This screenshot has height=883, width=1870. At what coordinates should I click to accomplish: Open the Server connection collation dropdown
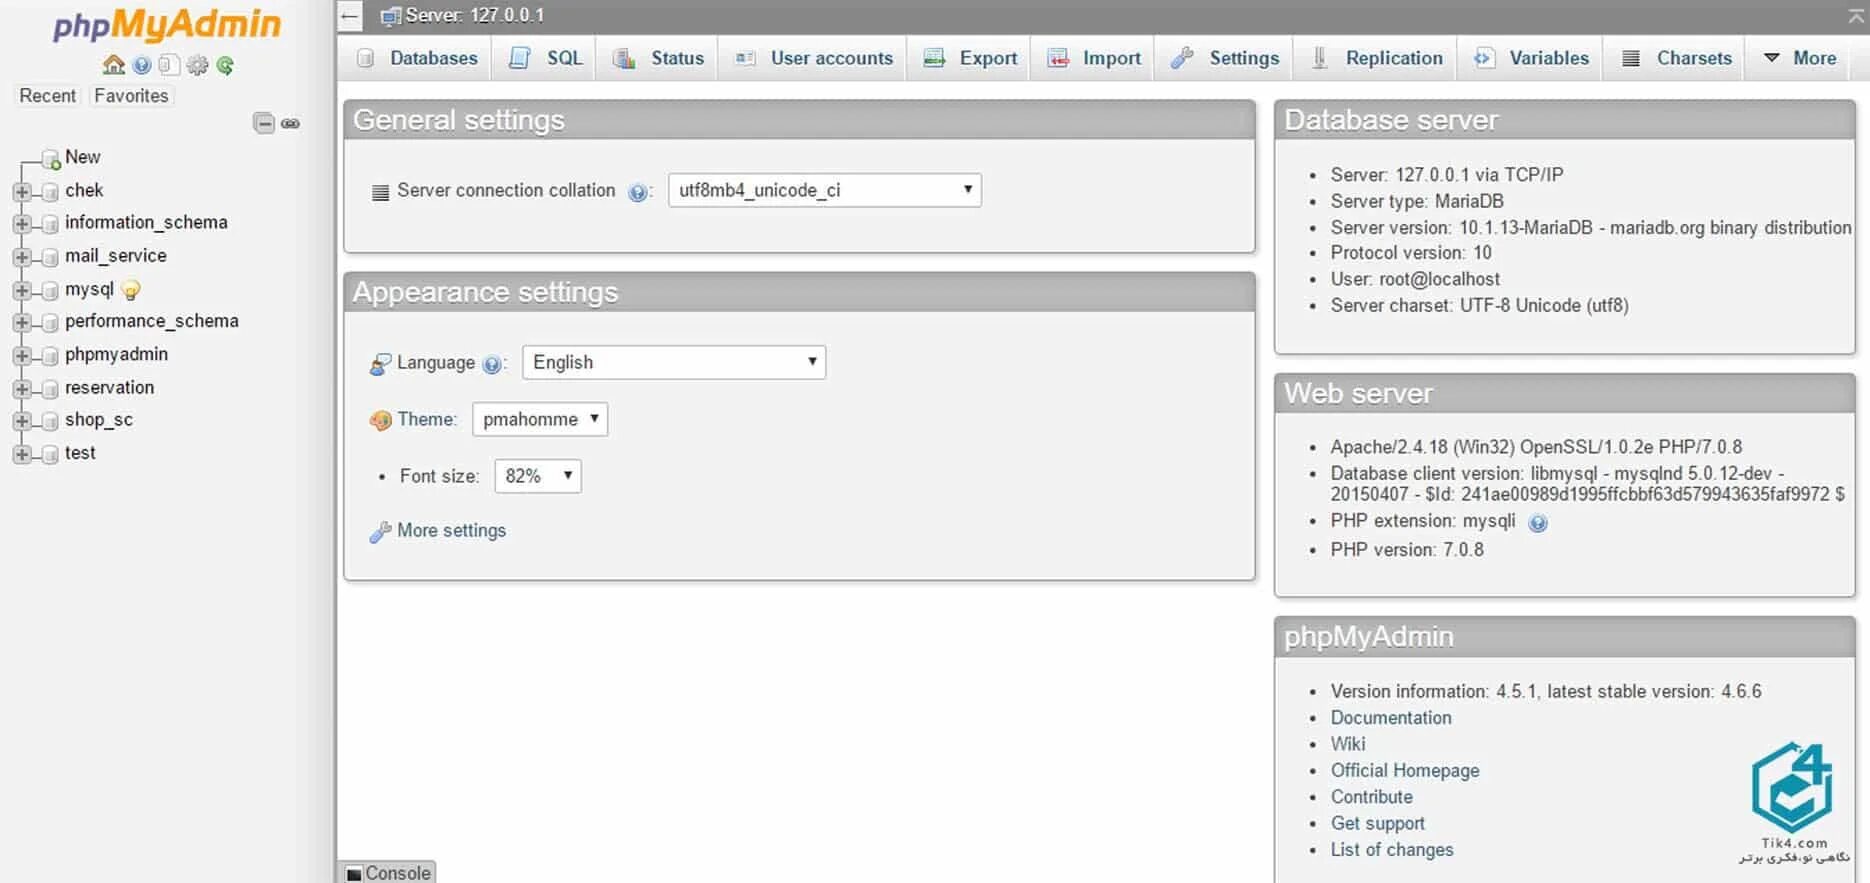(x=825, y=190)
